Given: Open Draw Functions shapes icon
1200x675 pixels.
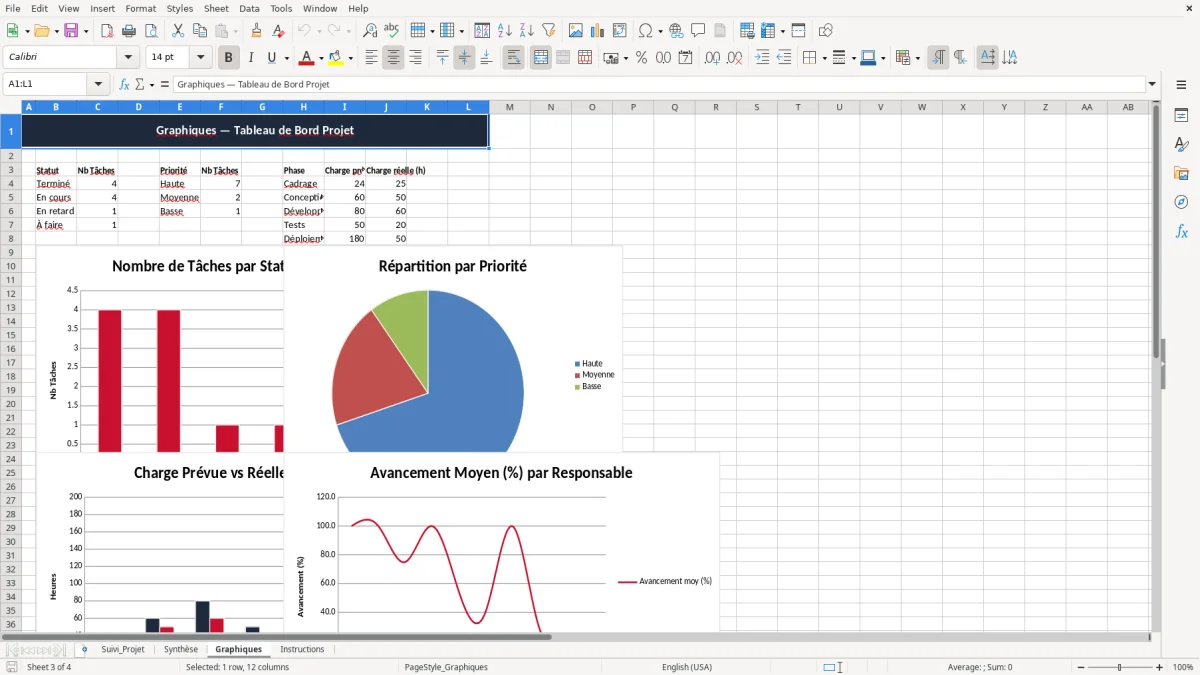Looking at the screenshot, I should (x=826, y=31).
